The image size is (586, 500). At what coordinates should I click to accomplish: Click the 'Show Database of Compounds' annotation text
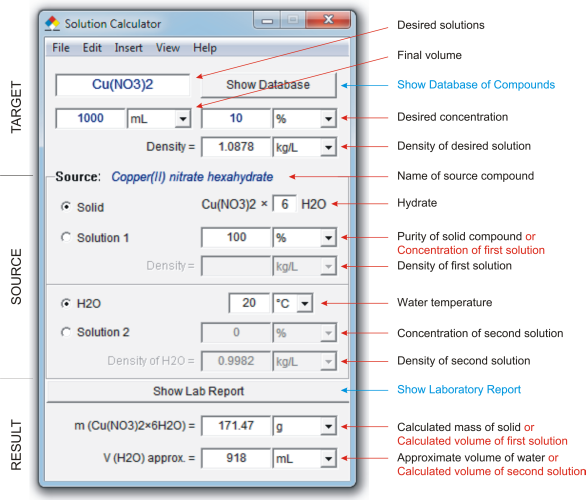pyautogui.click(x=476, y=85)
